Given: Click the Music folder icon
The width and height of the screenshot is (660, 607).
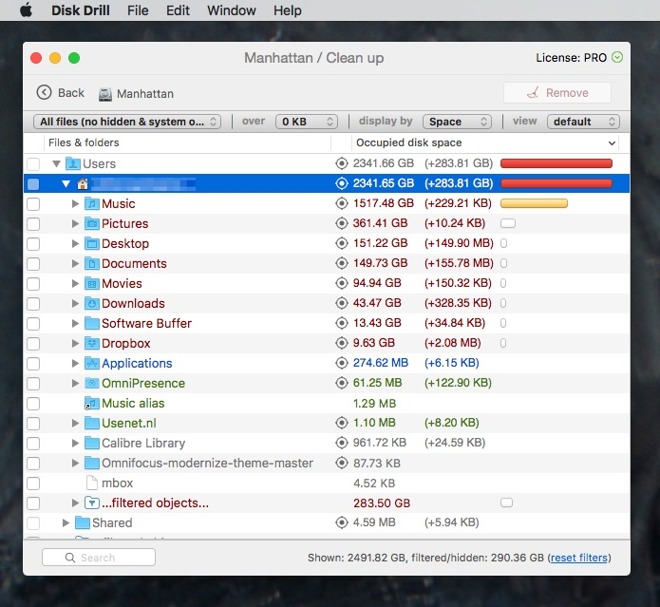Looking at the screenshot, I should (92, 203).
